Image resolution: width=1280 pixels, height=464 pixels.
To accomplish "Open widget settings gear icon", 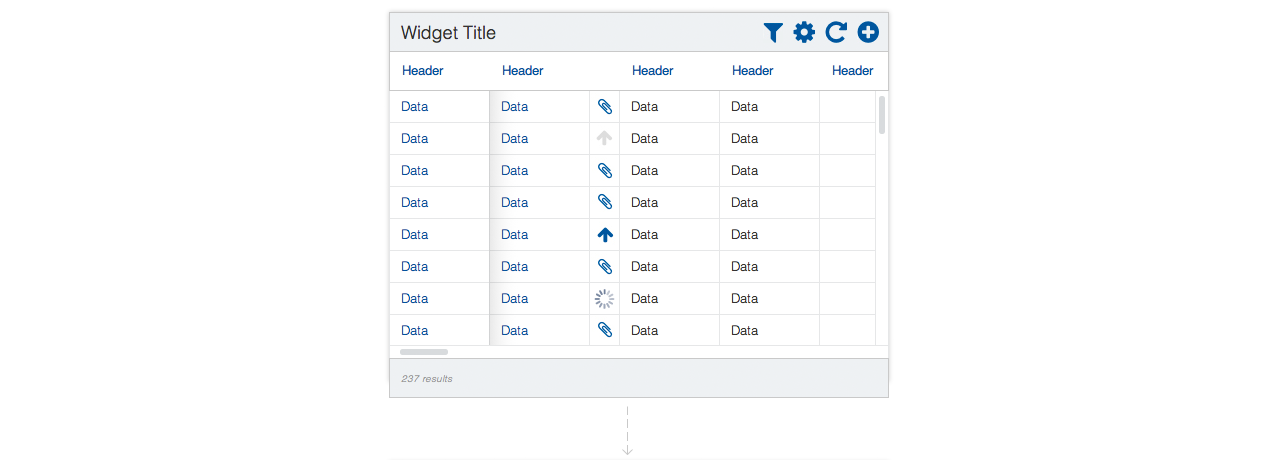I will tap(804, 33).
